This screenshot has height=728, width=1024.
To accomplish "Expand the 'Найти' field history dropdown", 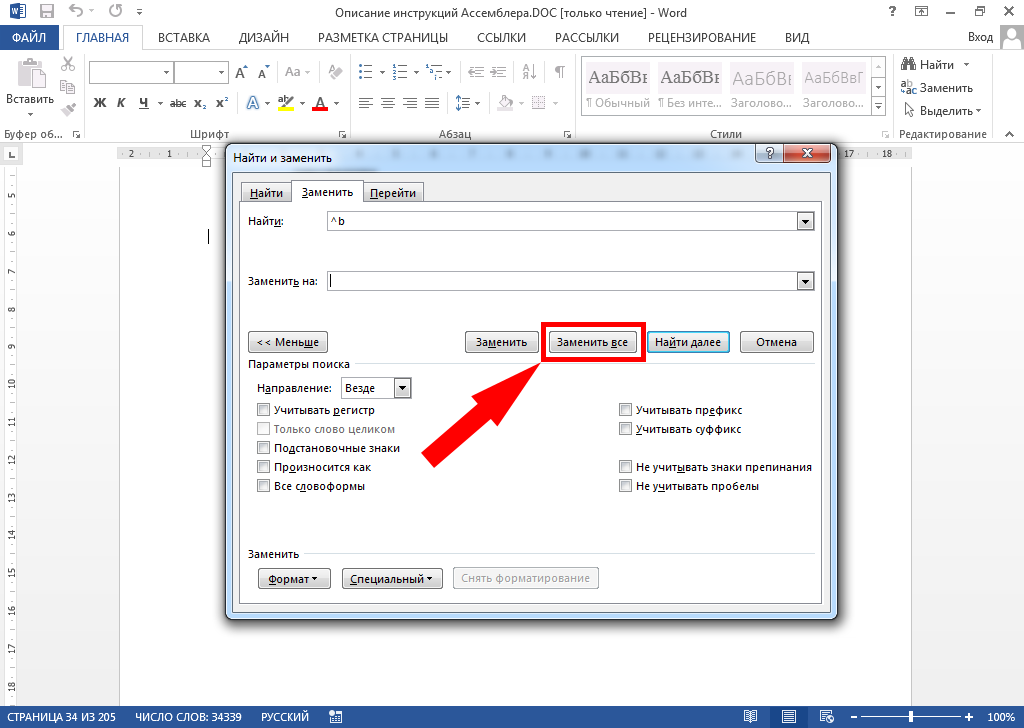I will tap(805, 222).
